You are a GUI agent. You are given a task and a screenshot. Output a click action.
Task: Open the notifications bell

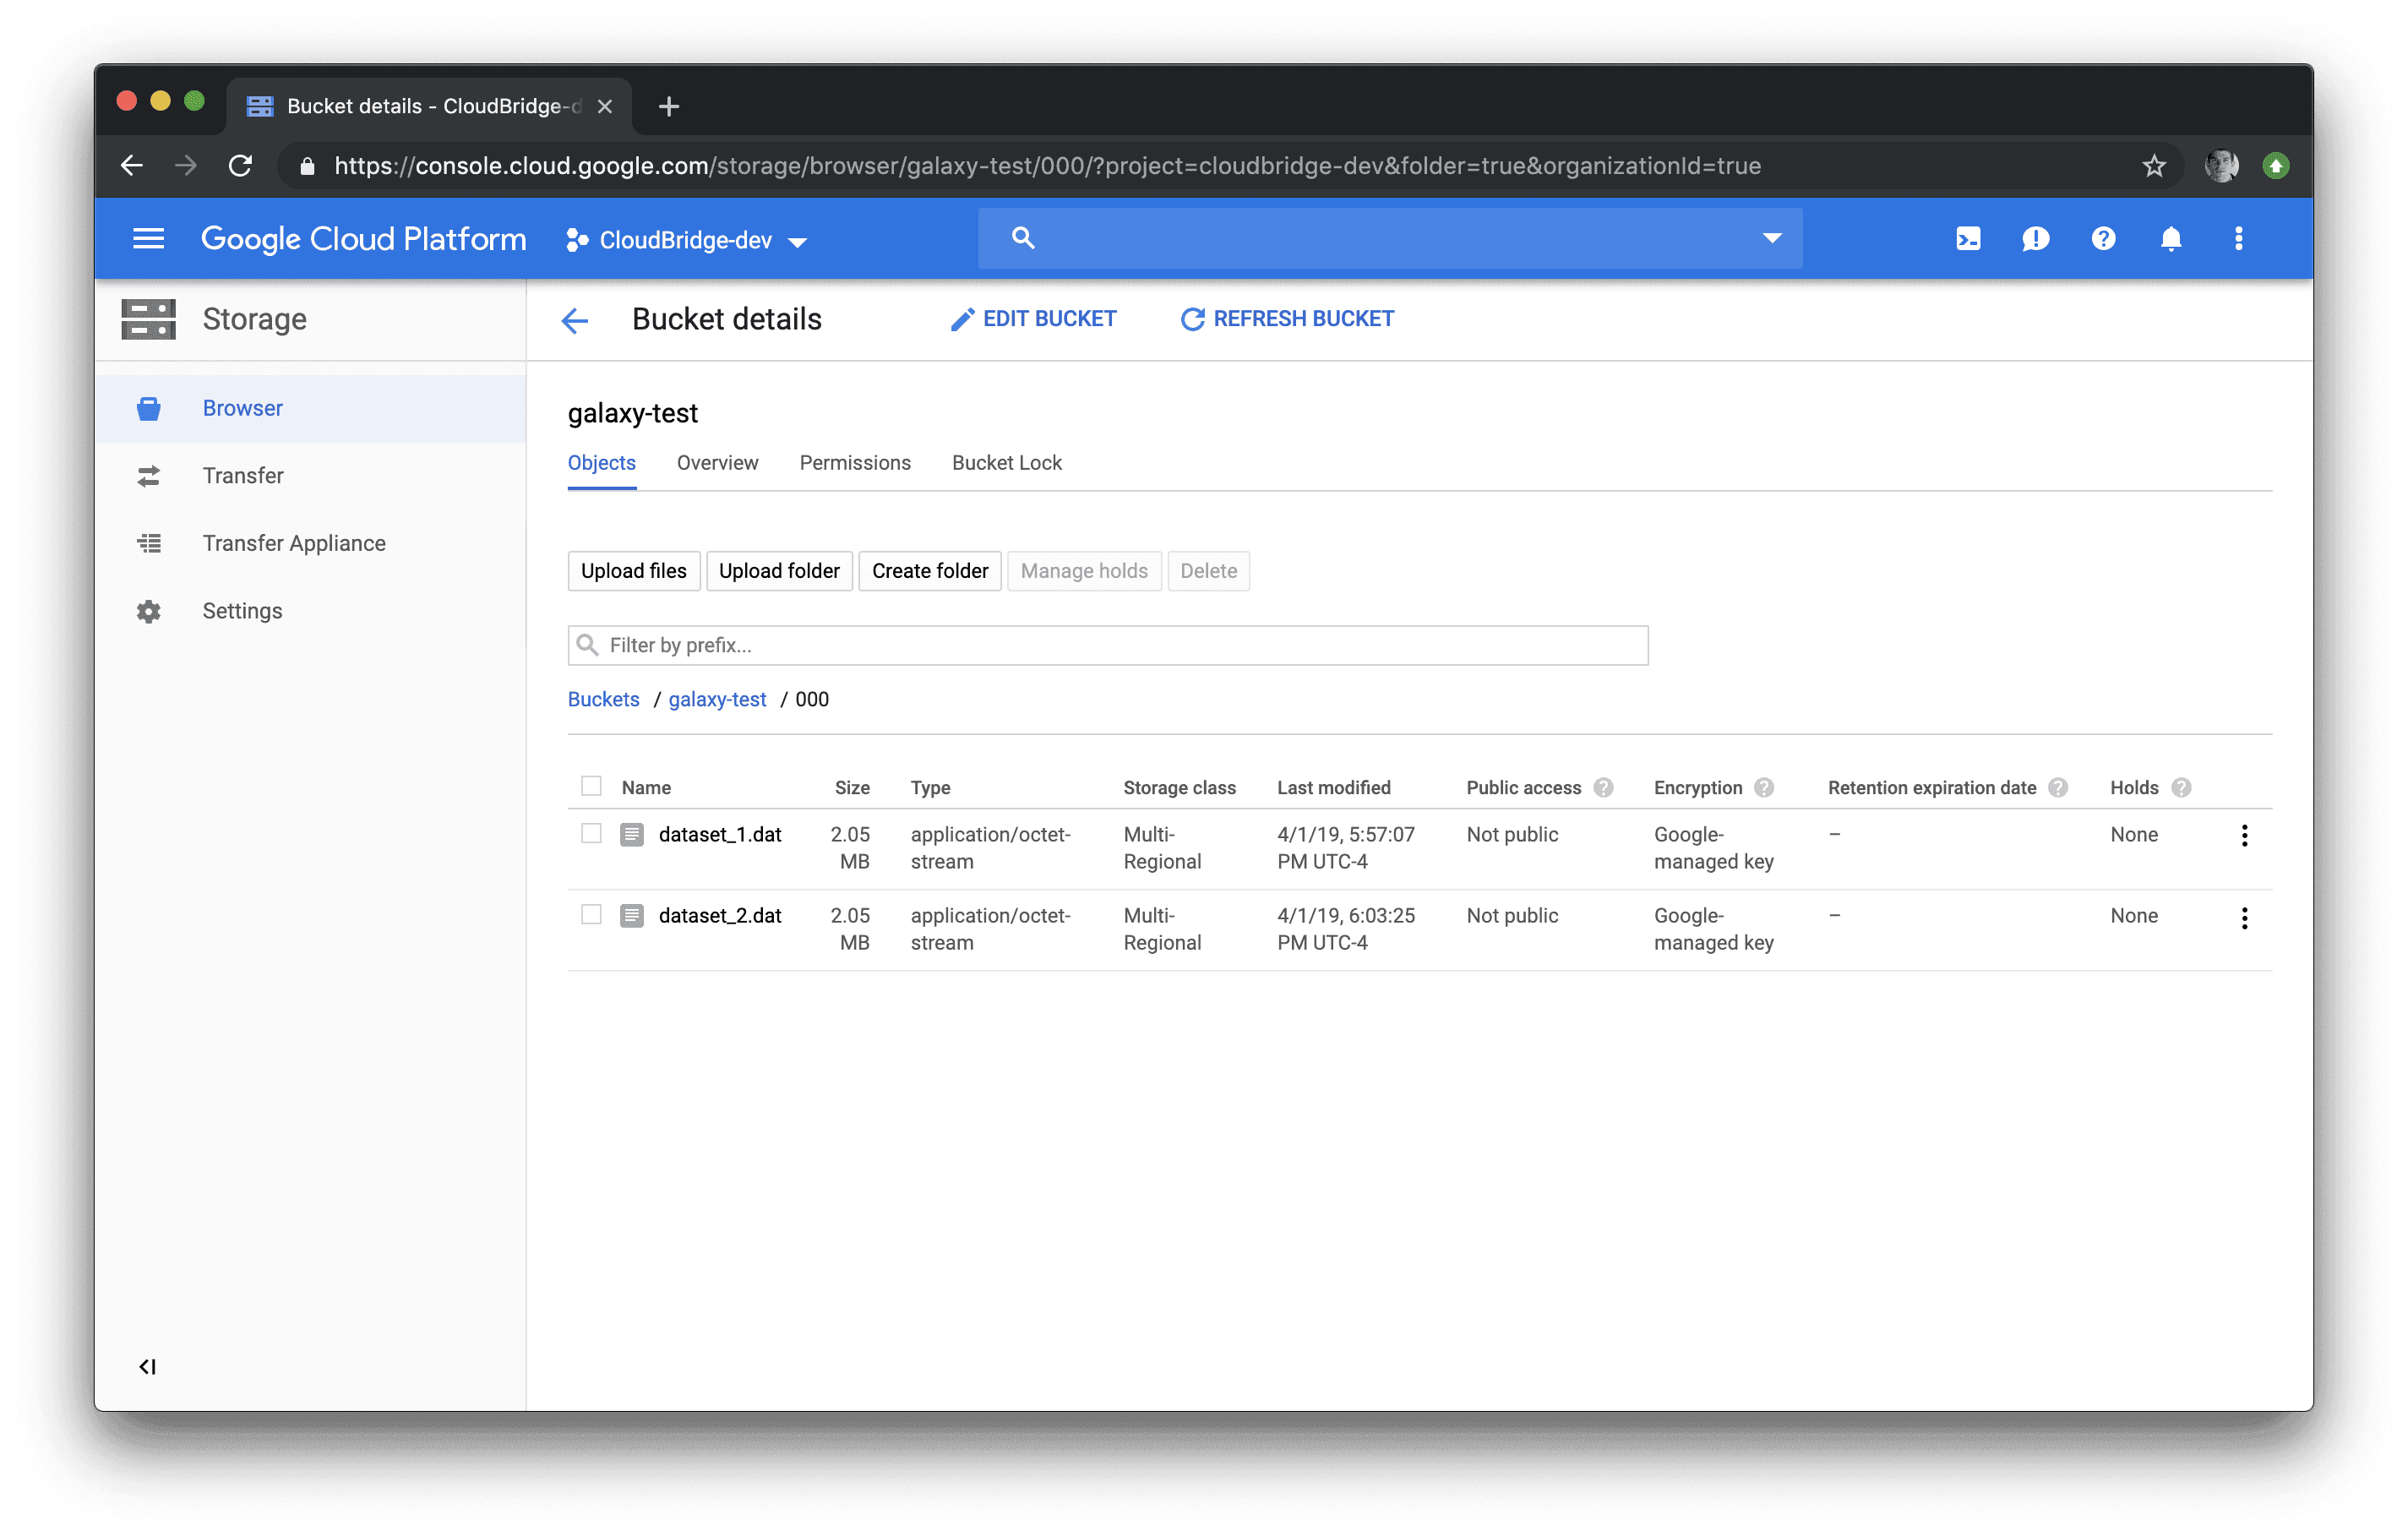pos(2170,239)
